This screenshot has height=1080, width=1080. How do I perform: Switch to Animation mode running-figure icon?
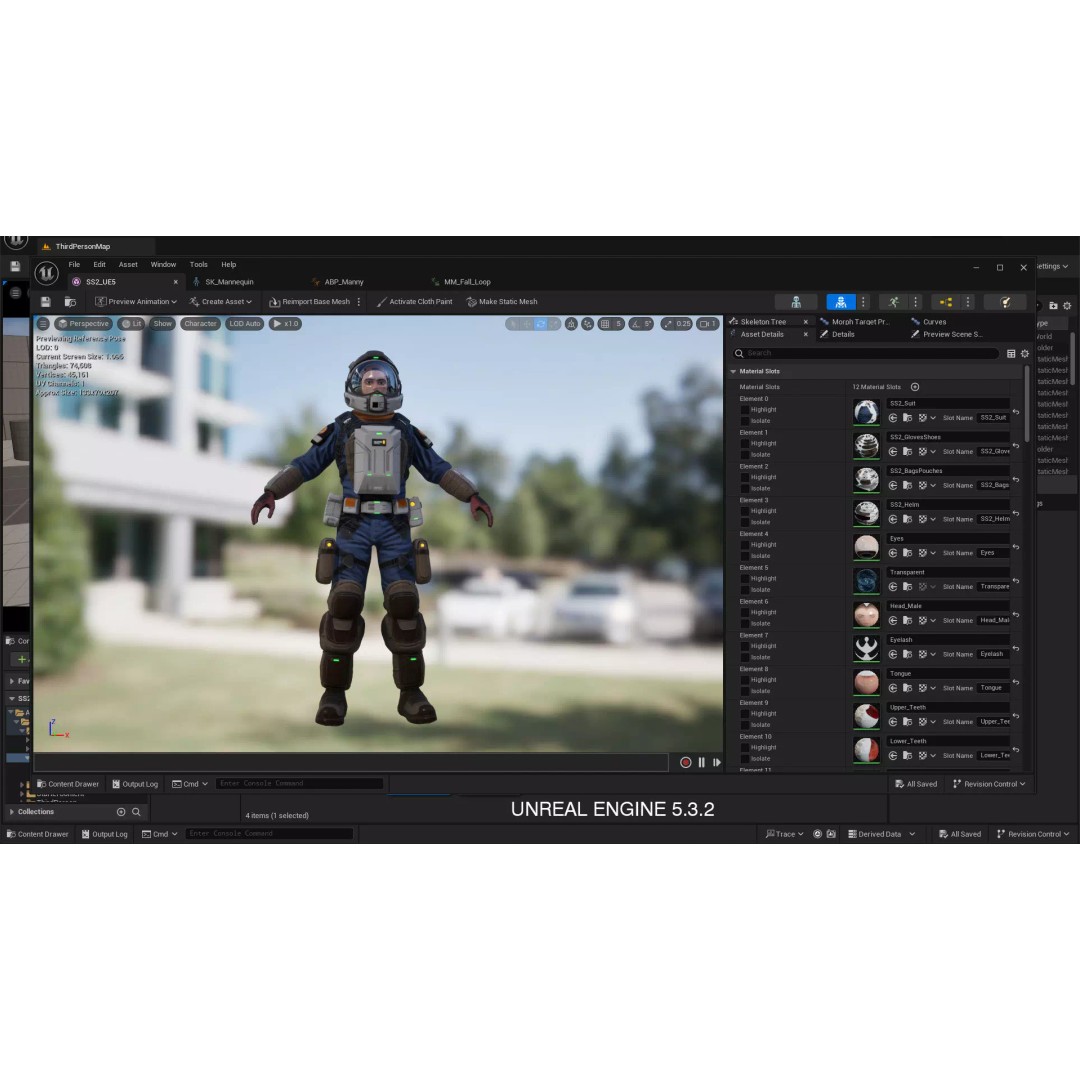(x=893, y=302)
